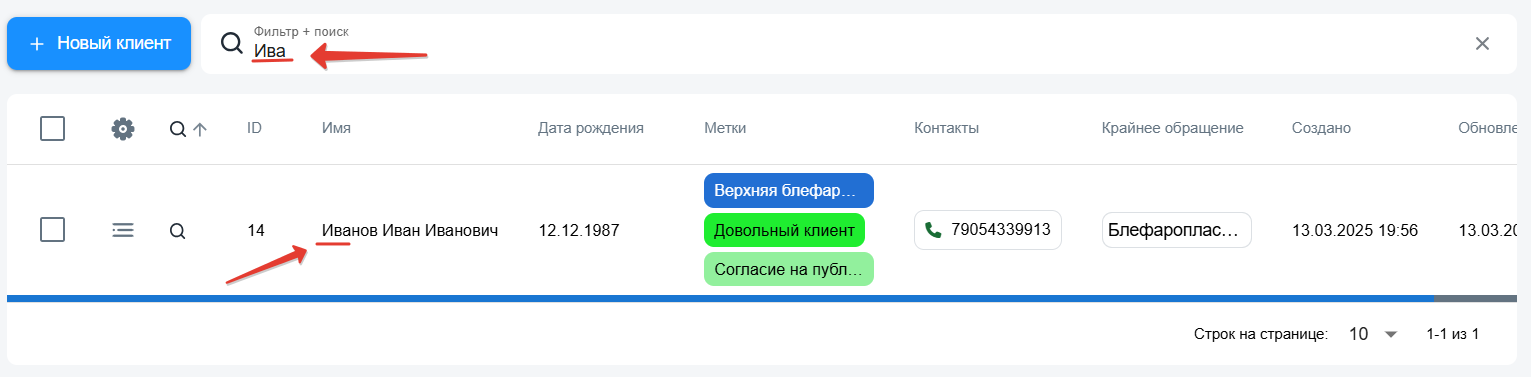Click the sort arrow next to header magnifier
This screenshot has width=1531, height=377.
tap(200, 129)
